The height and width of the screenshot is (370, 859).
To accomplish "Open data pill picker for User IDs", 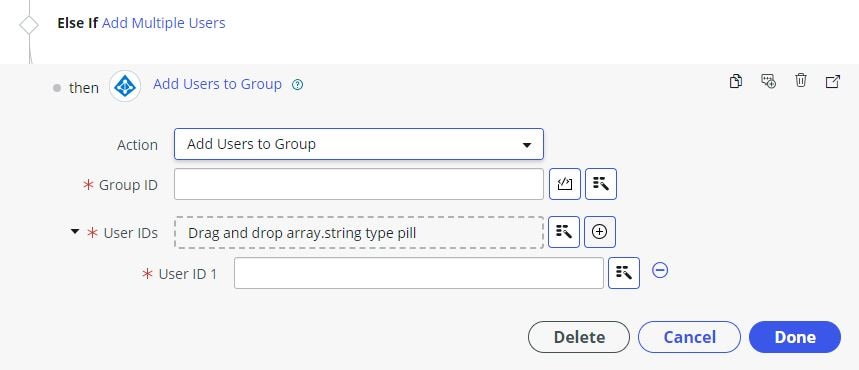I will click(564, 232).
